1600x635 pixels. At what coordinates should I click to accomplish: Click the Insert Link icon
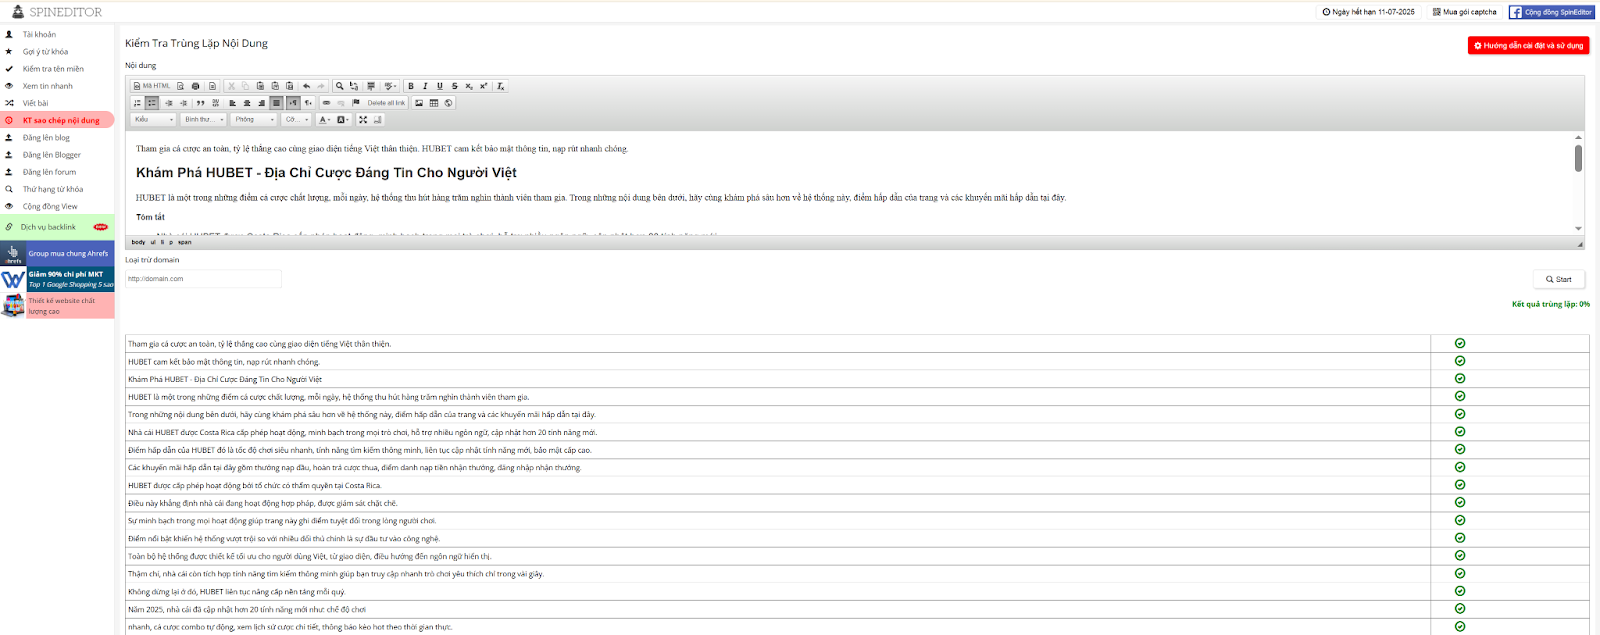(x=326, y=103)
